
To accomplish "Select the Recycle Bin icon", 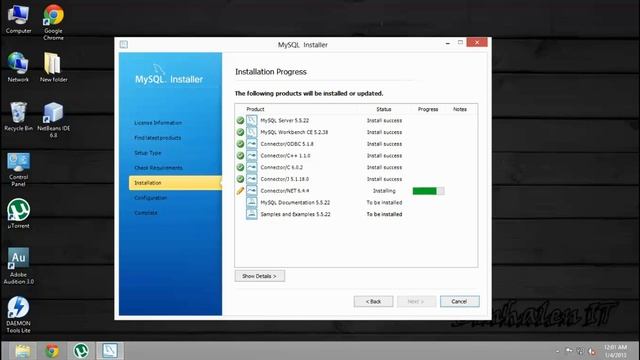I will (18, 116).
